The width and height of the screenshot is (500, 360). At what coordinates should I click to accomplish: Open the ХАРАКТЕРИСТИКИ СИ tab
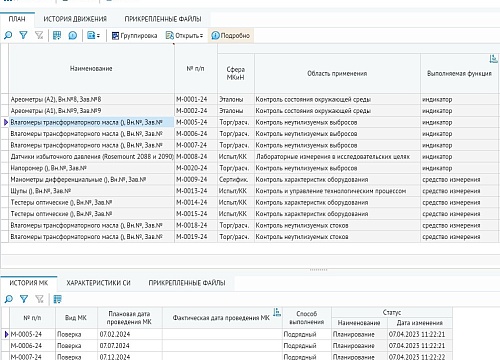click(98, 283)
